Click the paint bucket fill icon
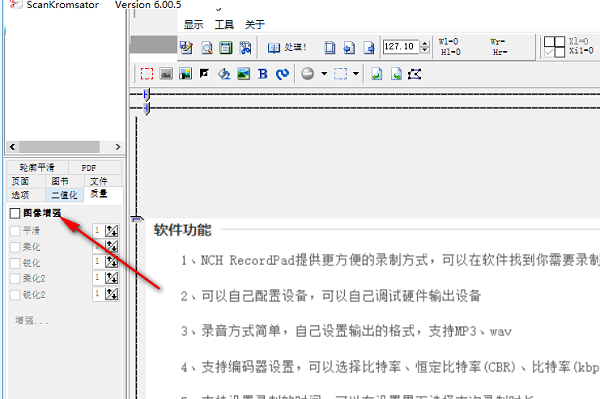Image resolution: width=600 pixels, height=399 pixels. (x=224, y=73)
